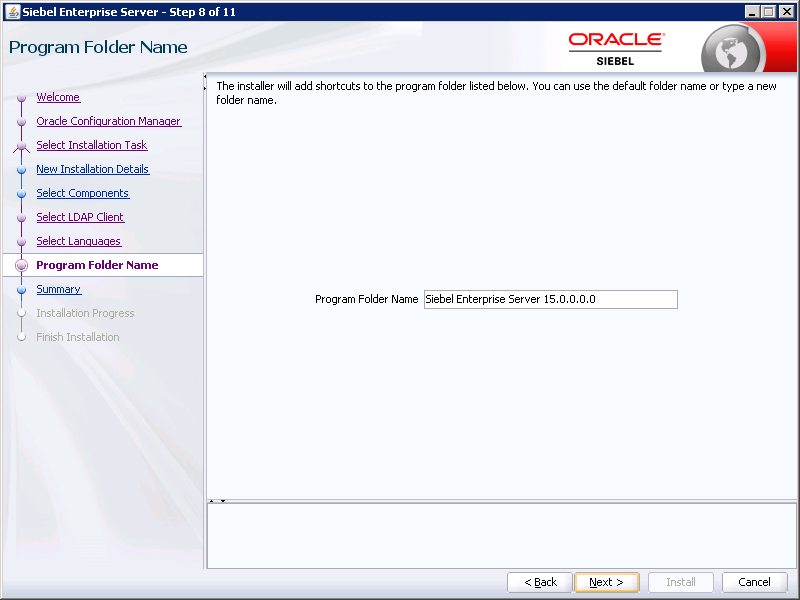Click the 'Program Folder Name' page heading
This screenshot has height=600, width=800.
(x=98, y=47)
